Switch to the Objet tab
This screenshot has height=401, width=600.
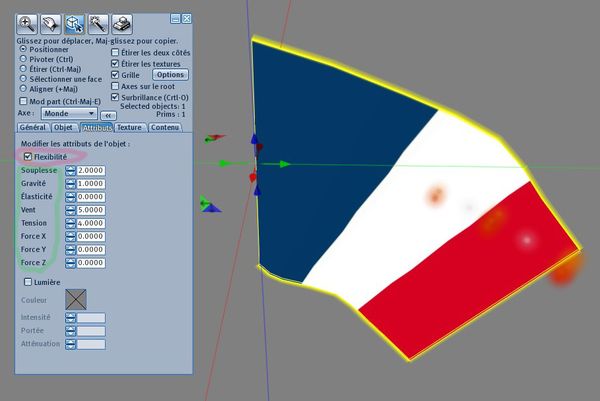pos(63,127)
